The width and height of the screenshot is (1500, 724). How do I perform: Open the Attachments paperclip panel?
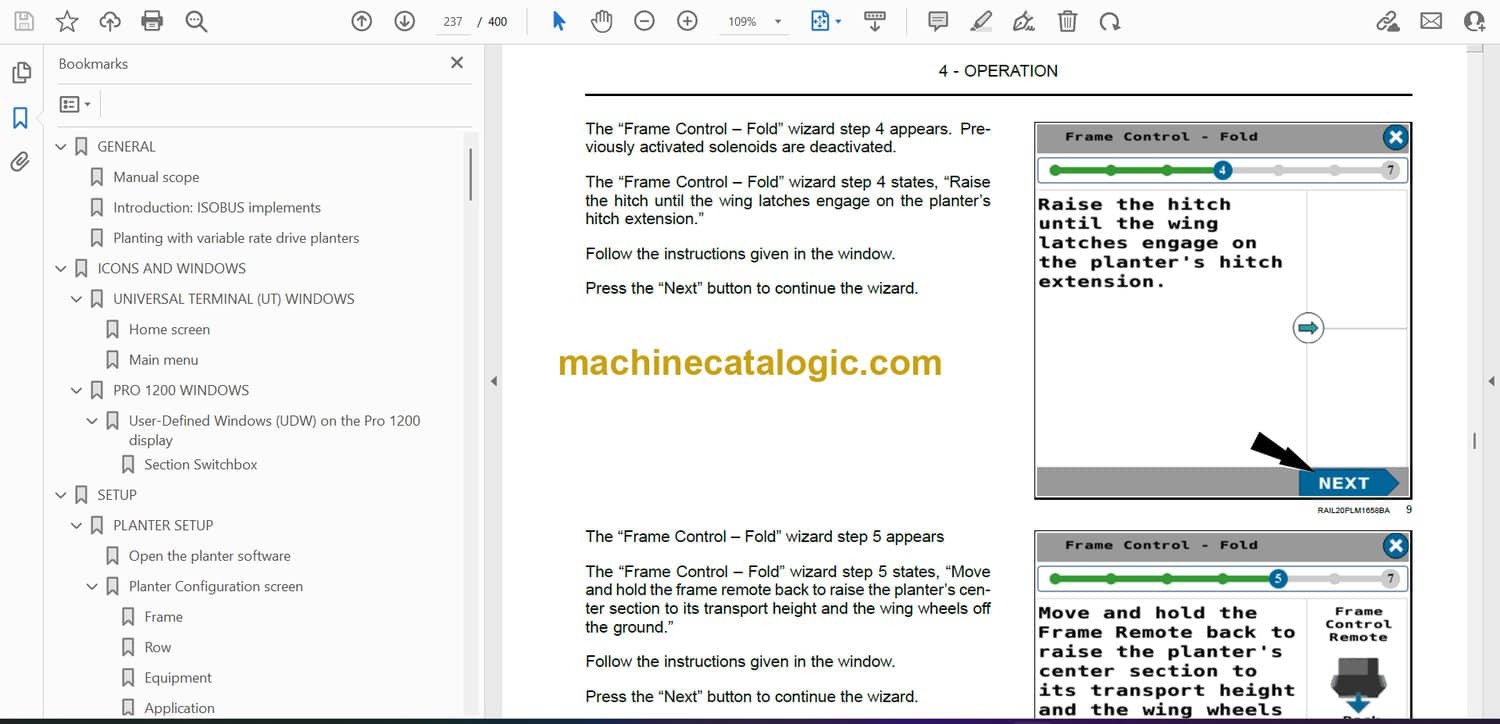pos(20,162)
